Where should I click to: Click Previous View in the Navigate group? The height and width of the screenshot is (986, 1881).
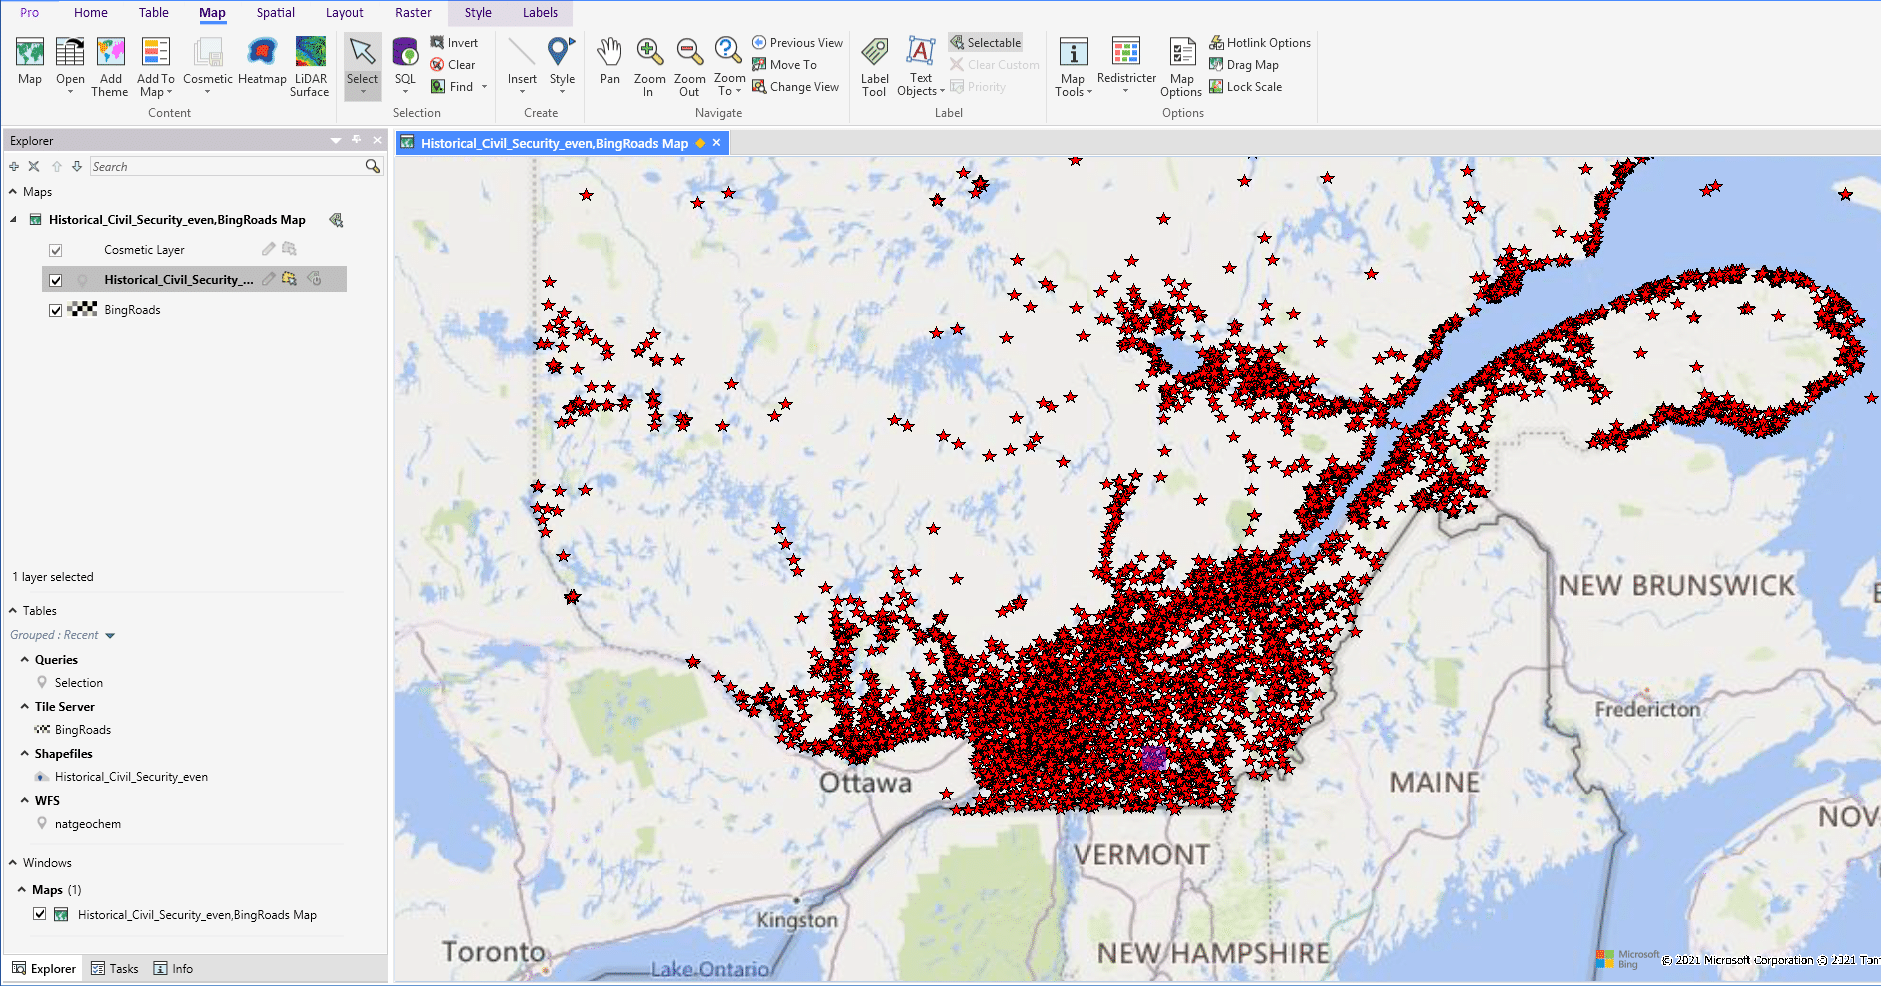point(797,42)
